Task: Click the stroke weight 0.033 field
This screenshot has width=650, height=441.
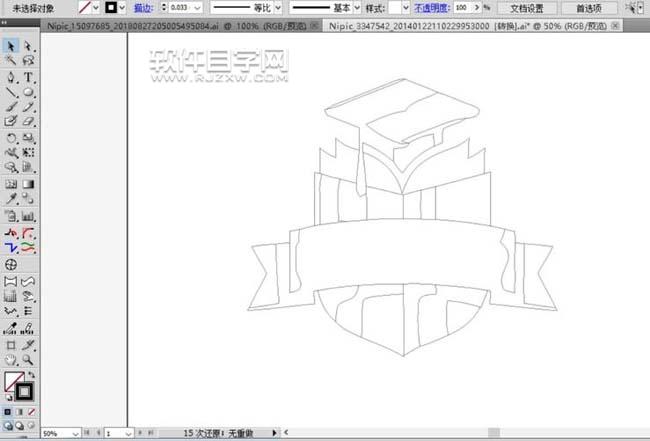Action: click(x=180, y=7)
